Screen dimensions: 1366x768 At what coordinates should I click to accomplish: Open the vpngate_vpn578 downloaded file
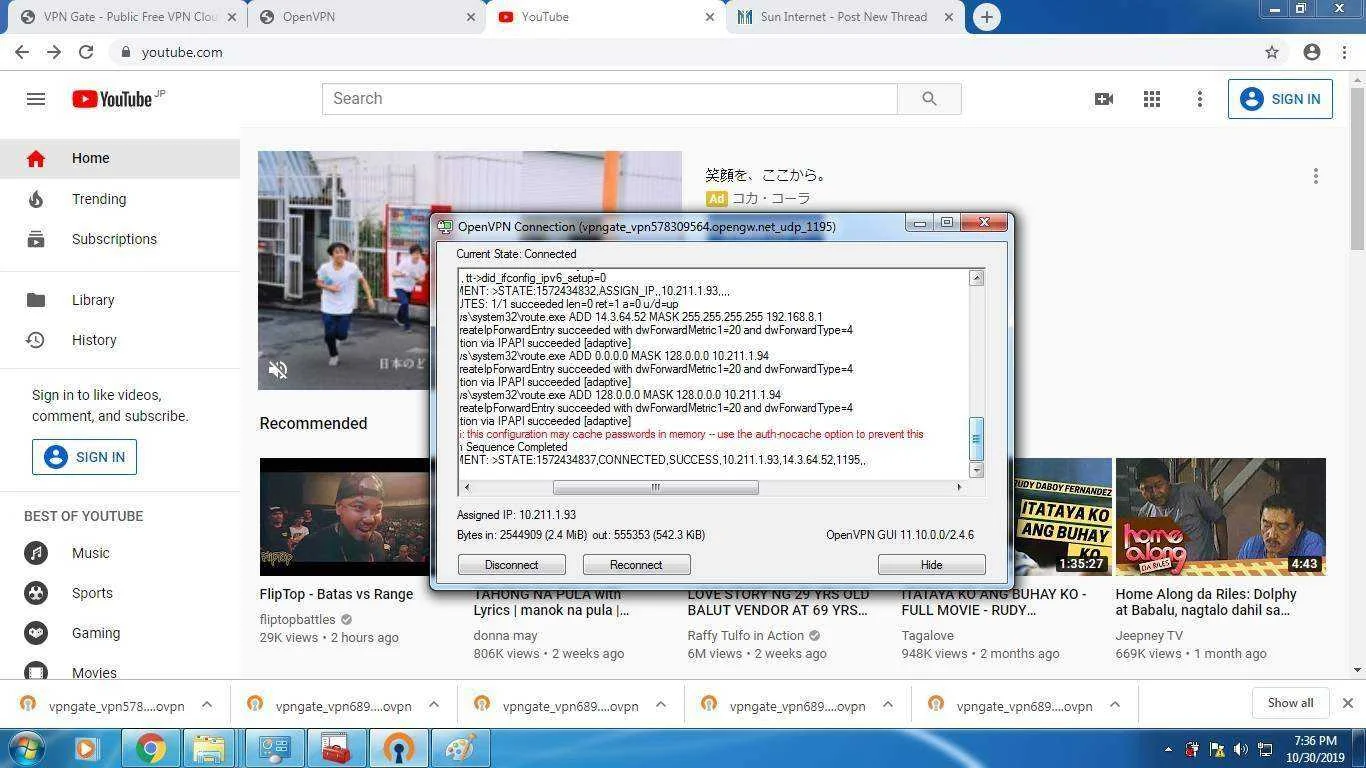pyautogui.click(x=102, y=705)
